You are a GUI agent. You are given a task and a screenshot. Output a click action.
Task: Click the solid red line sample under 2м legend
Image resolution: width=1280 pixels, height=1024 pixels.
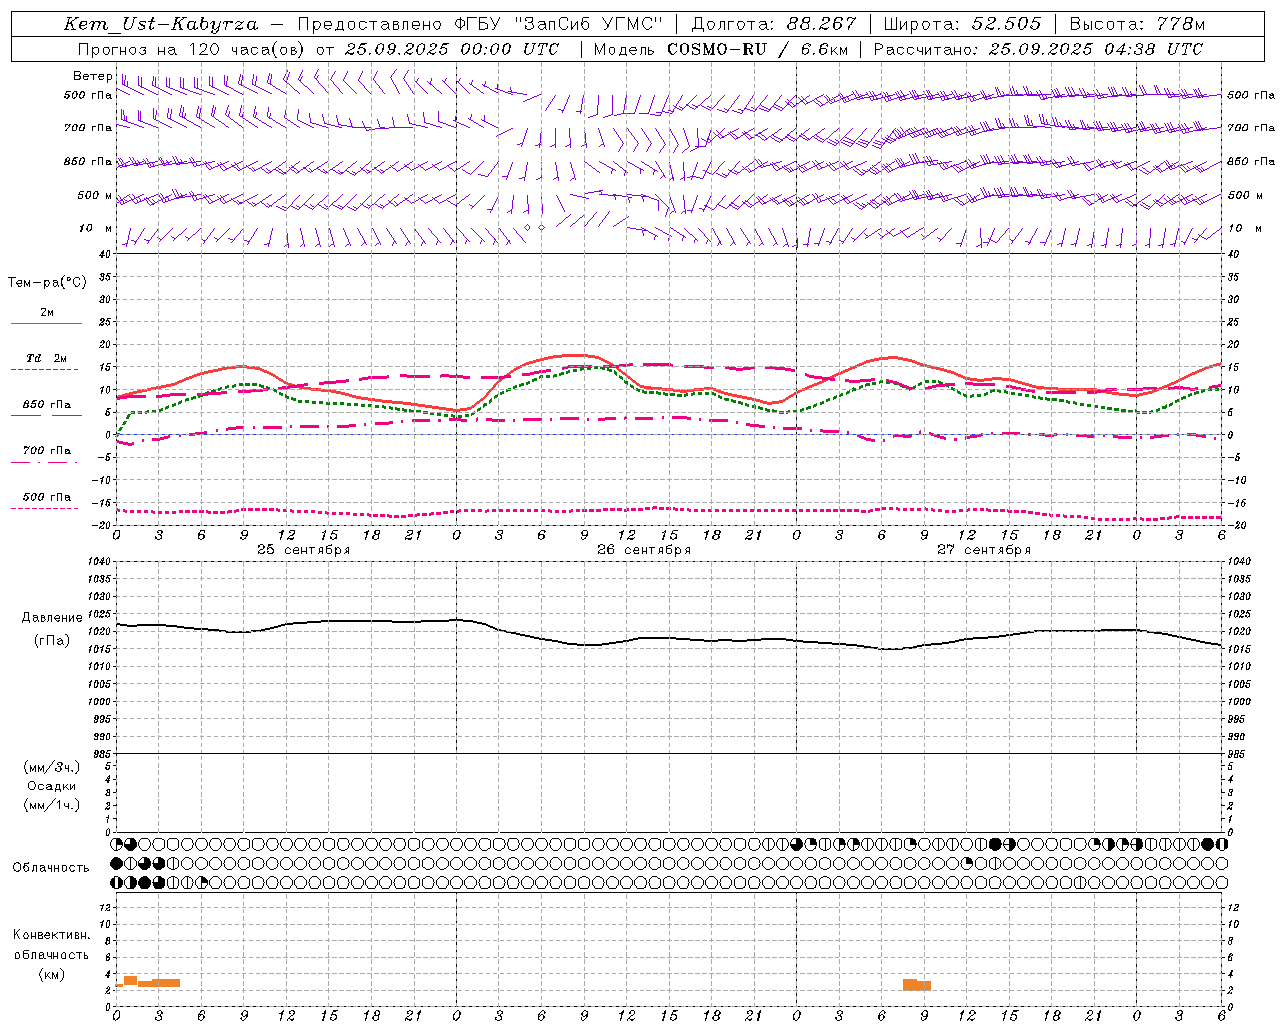(46, 323)
